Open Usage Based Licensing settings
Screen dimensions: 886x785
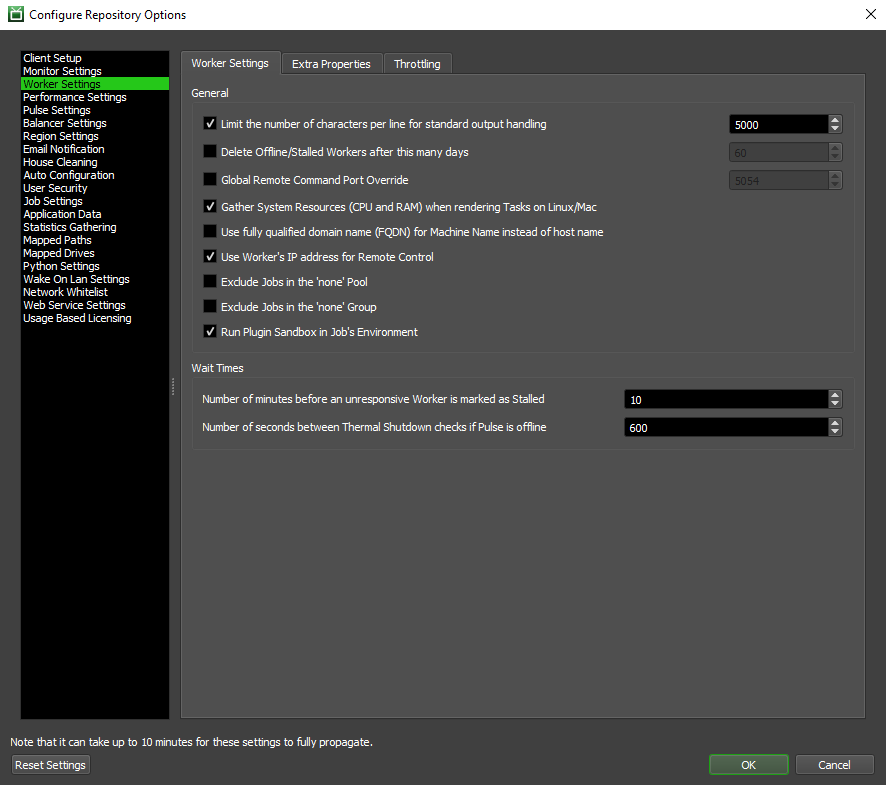coord(77,318)
